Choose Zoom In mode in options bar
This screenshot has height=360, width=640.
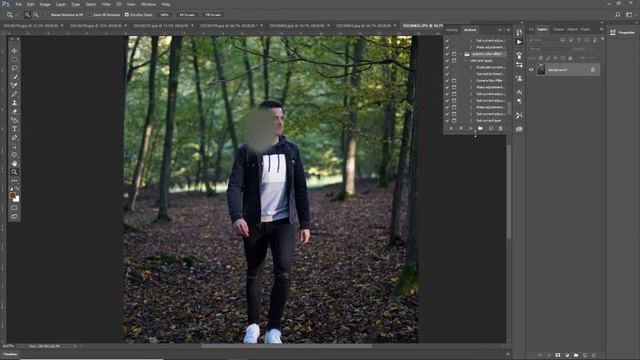click(27, 15)
